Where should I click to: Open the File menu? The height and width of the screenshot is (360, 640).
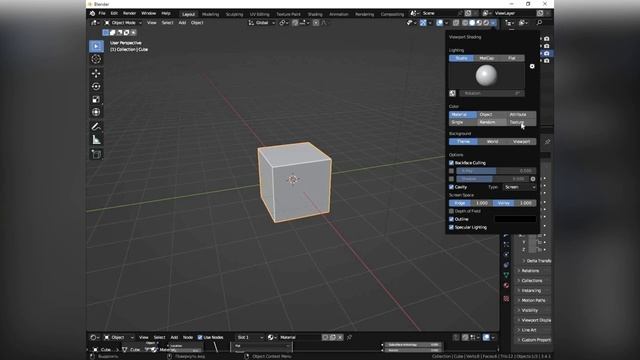[x=102, y=13]
